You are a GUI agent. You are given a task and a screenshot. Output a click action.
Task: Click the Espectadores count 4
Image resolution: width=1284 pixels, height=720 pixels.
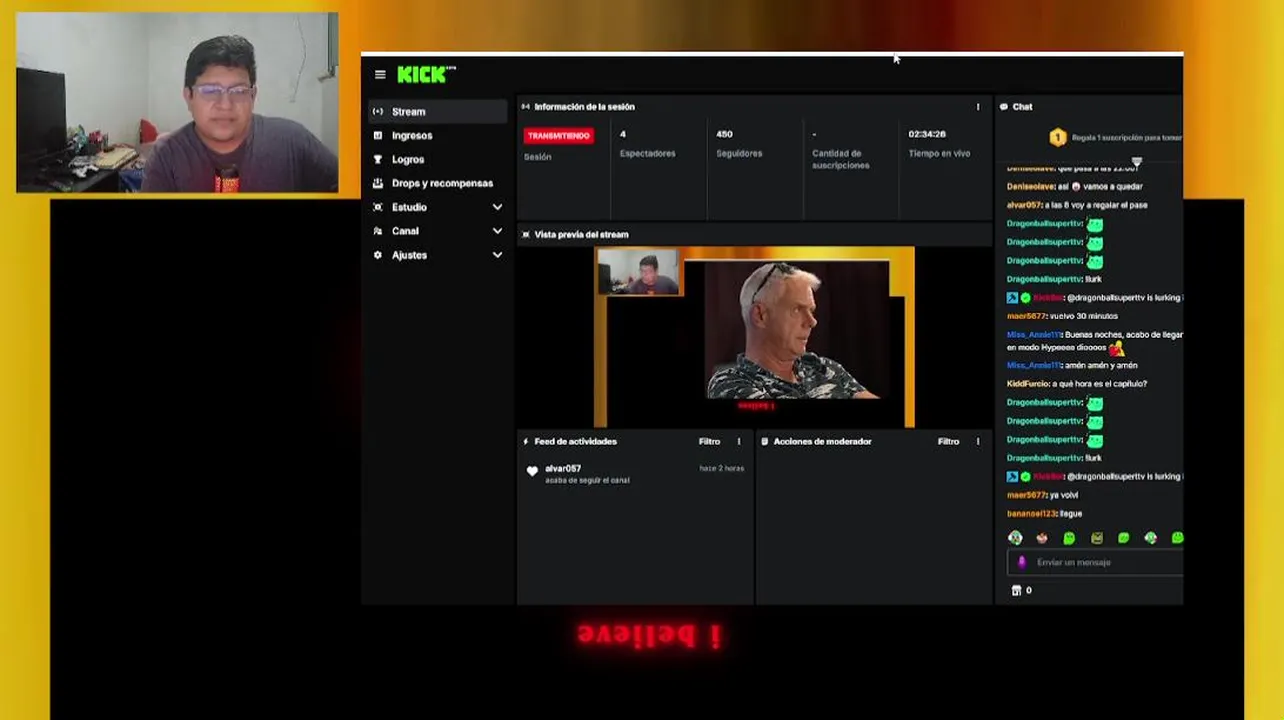(x=623, y=134)
